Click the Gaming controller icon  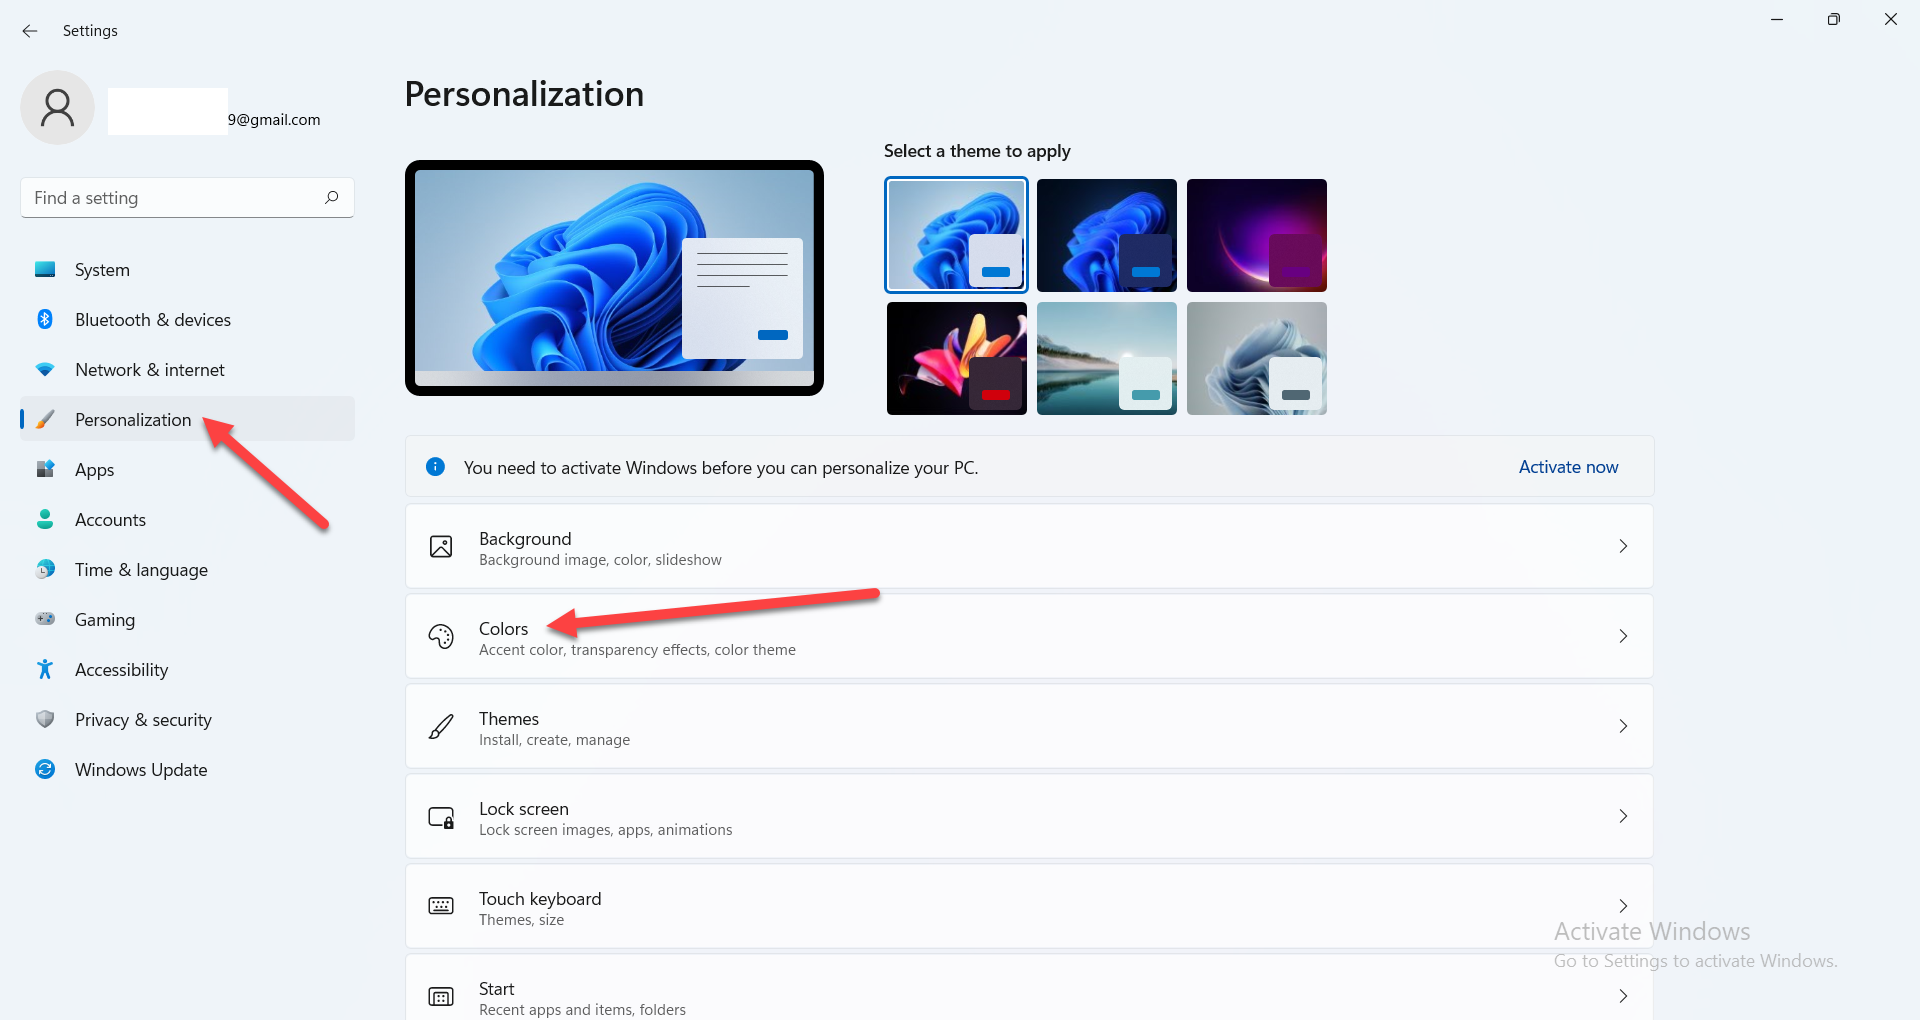tap(45, 620)
